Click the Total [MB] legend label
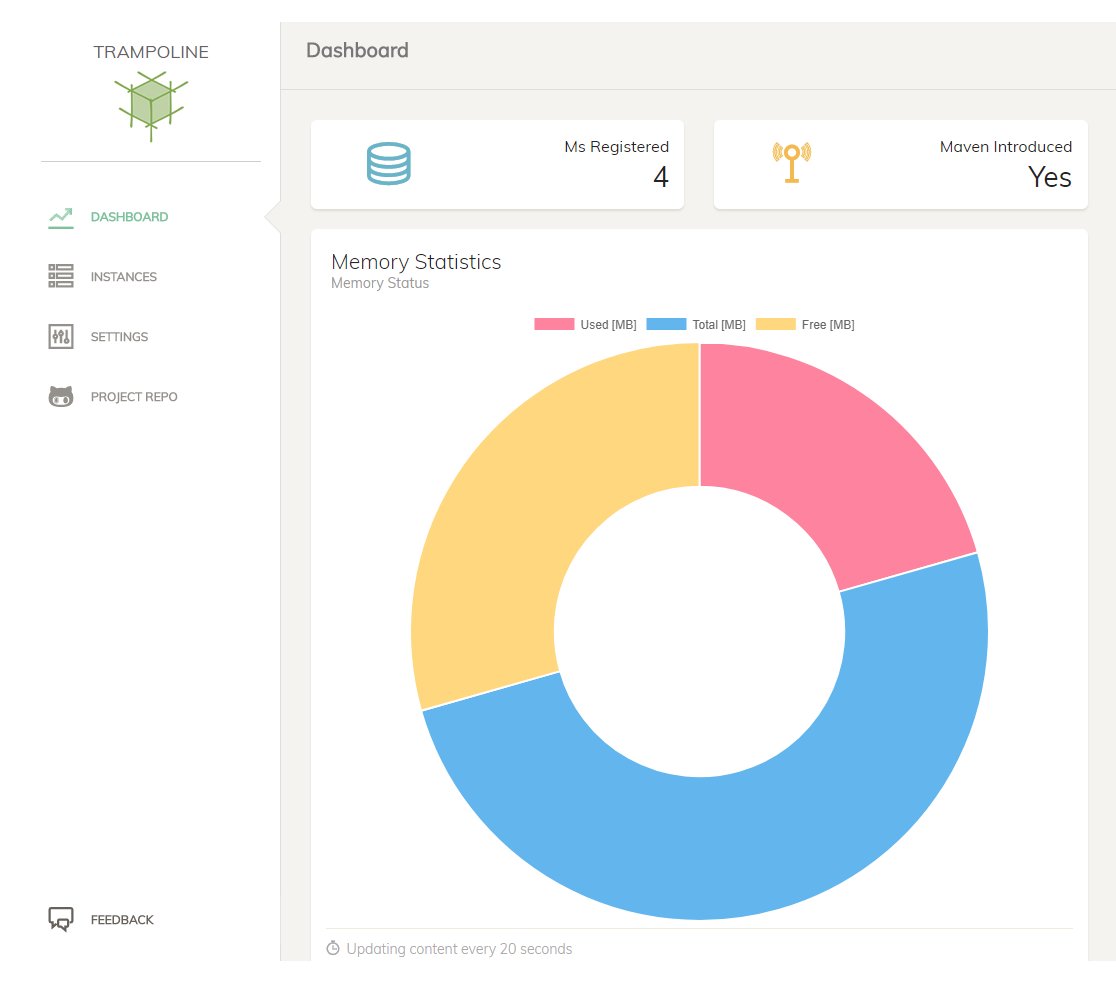Screen dimensions: 1116x984 719,324
